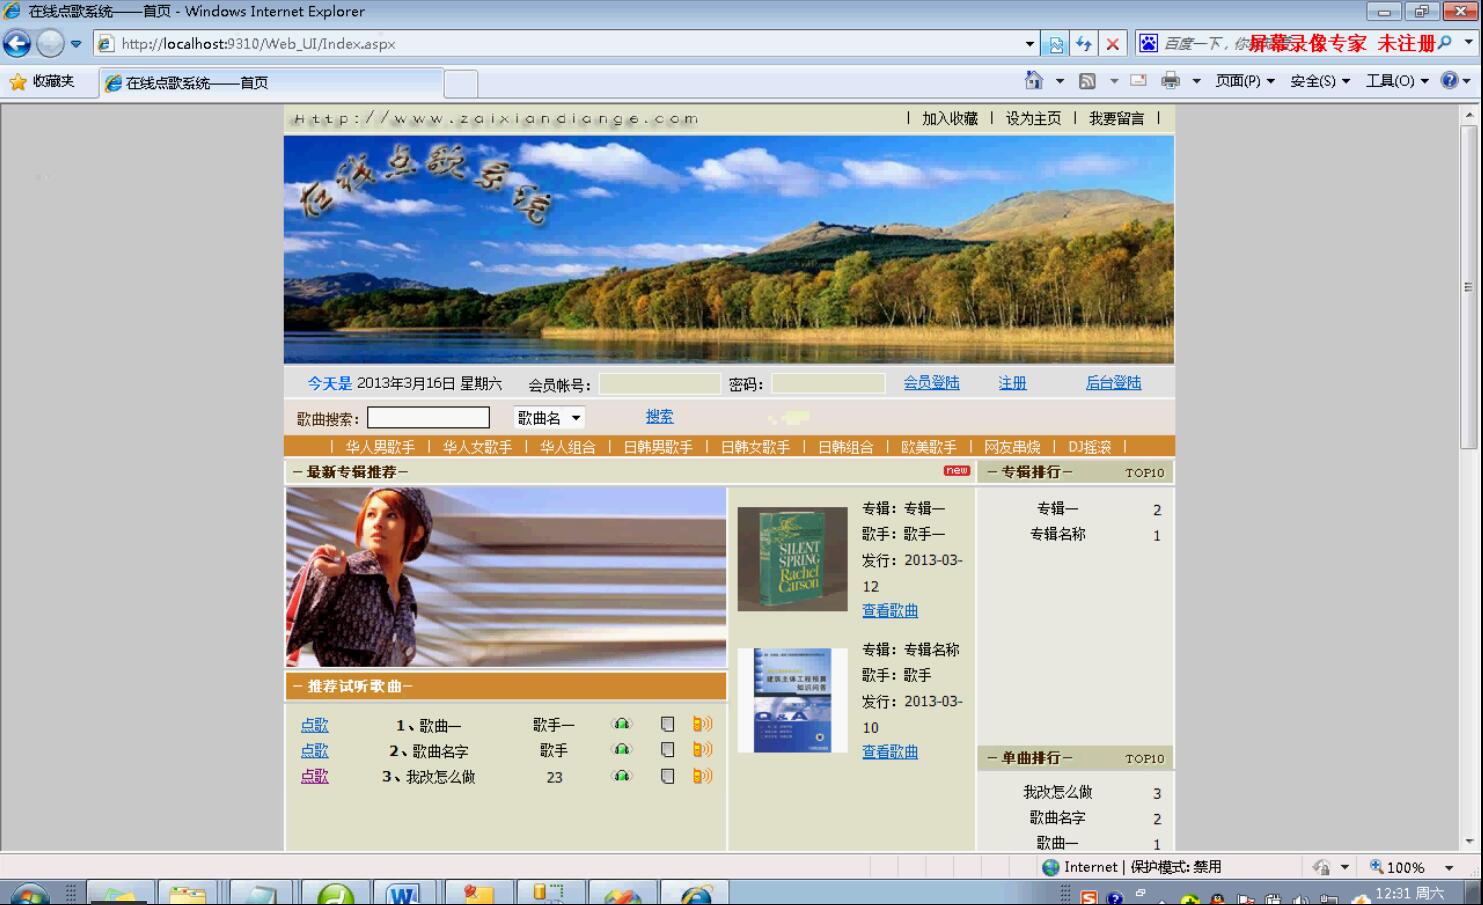
Task: Open Microsoft Word from the taskbar
Action: (403, 893)
